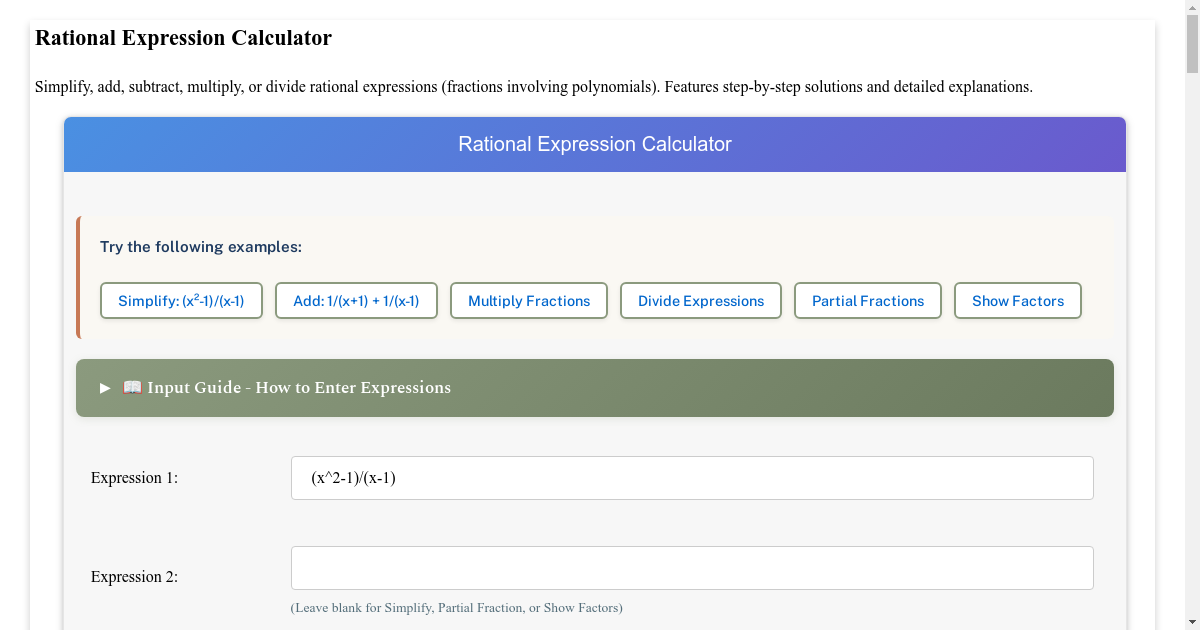The height and width of the screenshot is (630, 1200).
Task: Select the "Simplify: (x²-1)/(x-1)" example
Action: tap(181, 300)
